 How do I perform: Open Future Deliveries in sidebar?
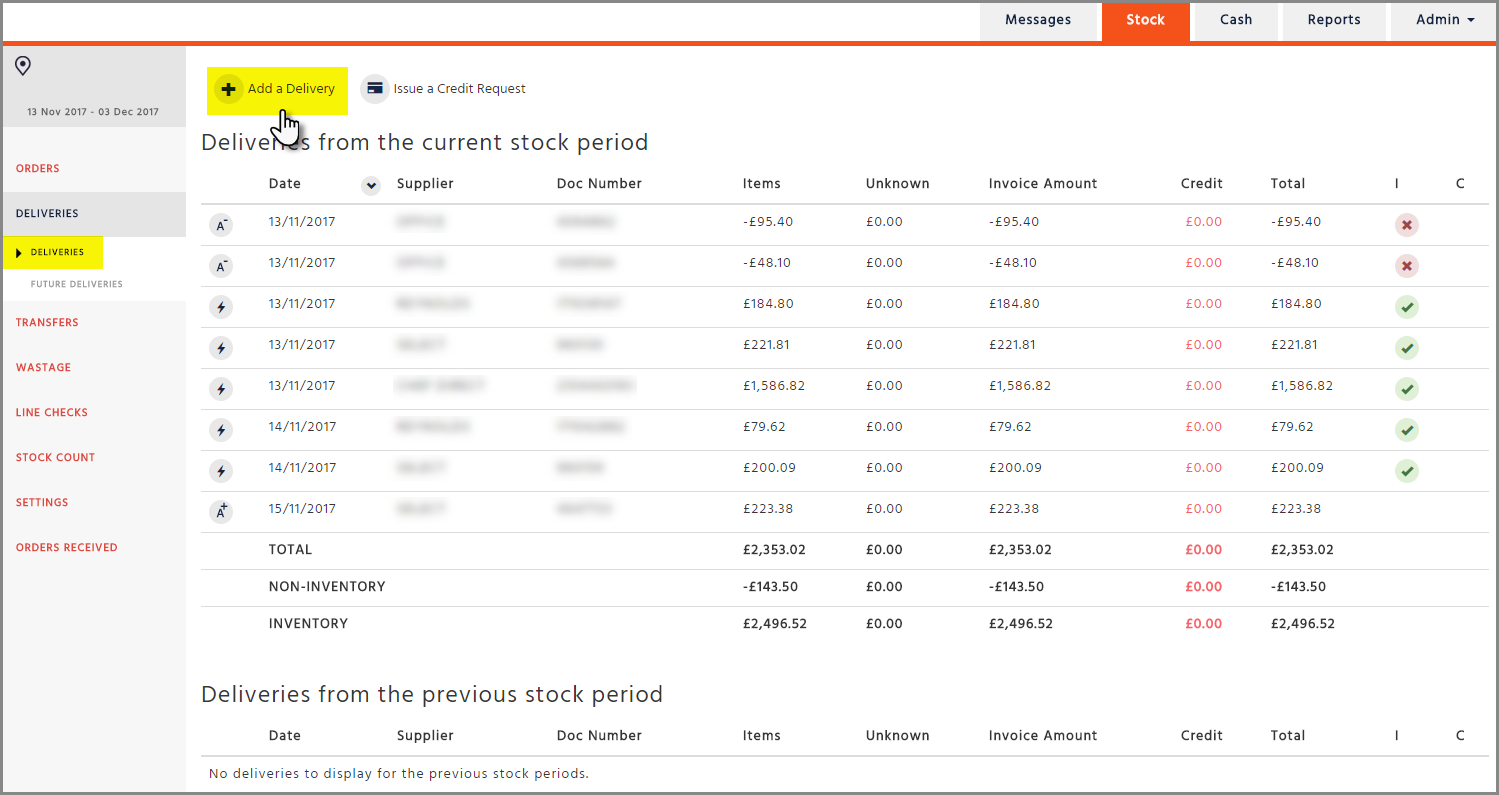(x=77, y=284)
